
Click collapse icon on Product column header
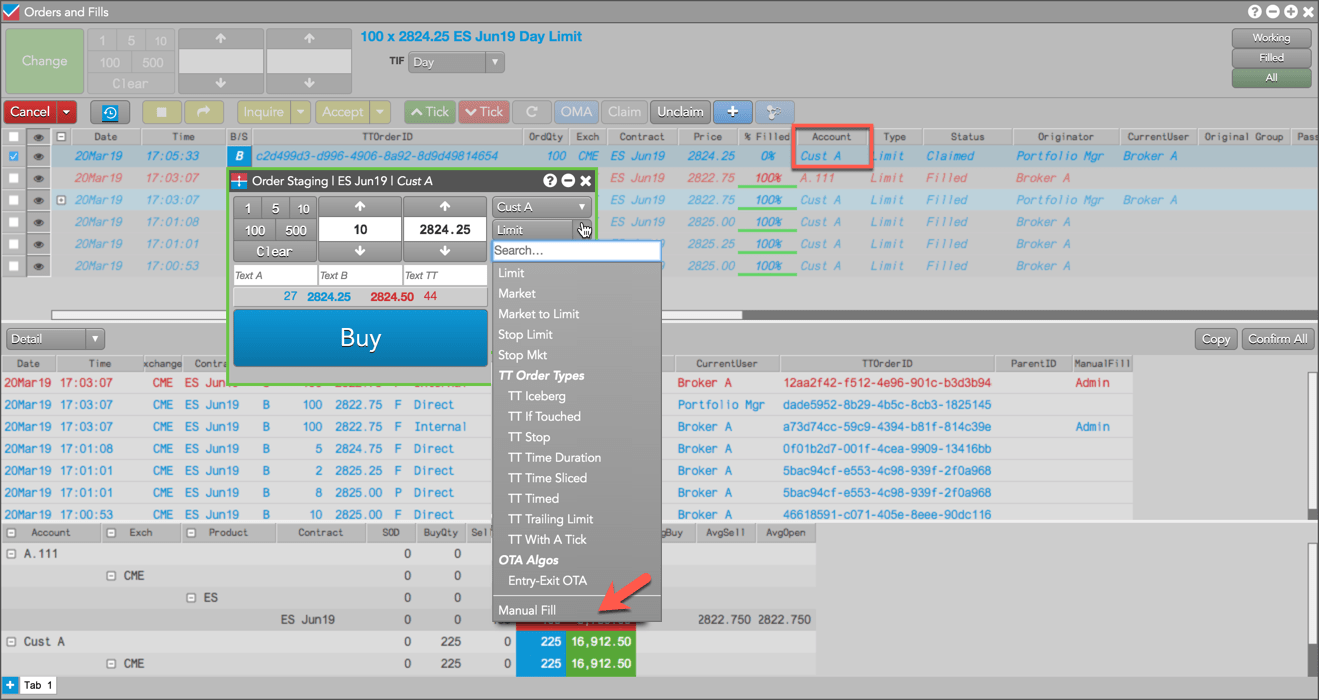point(190,533)
